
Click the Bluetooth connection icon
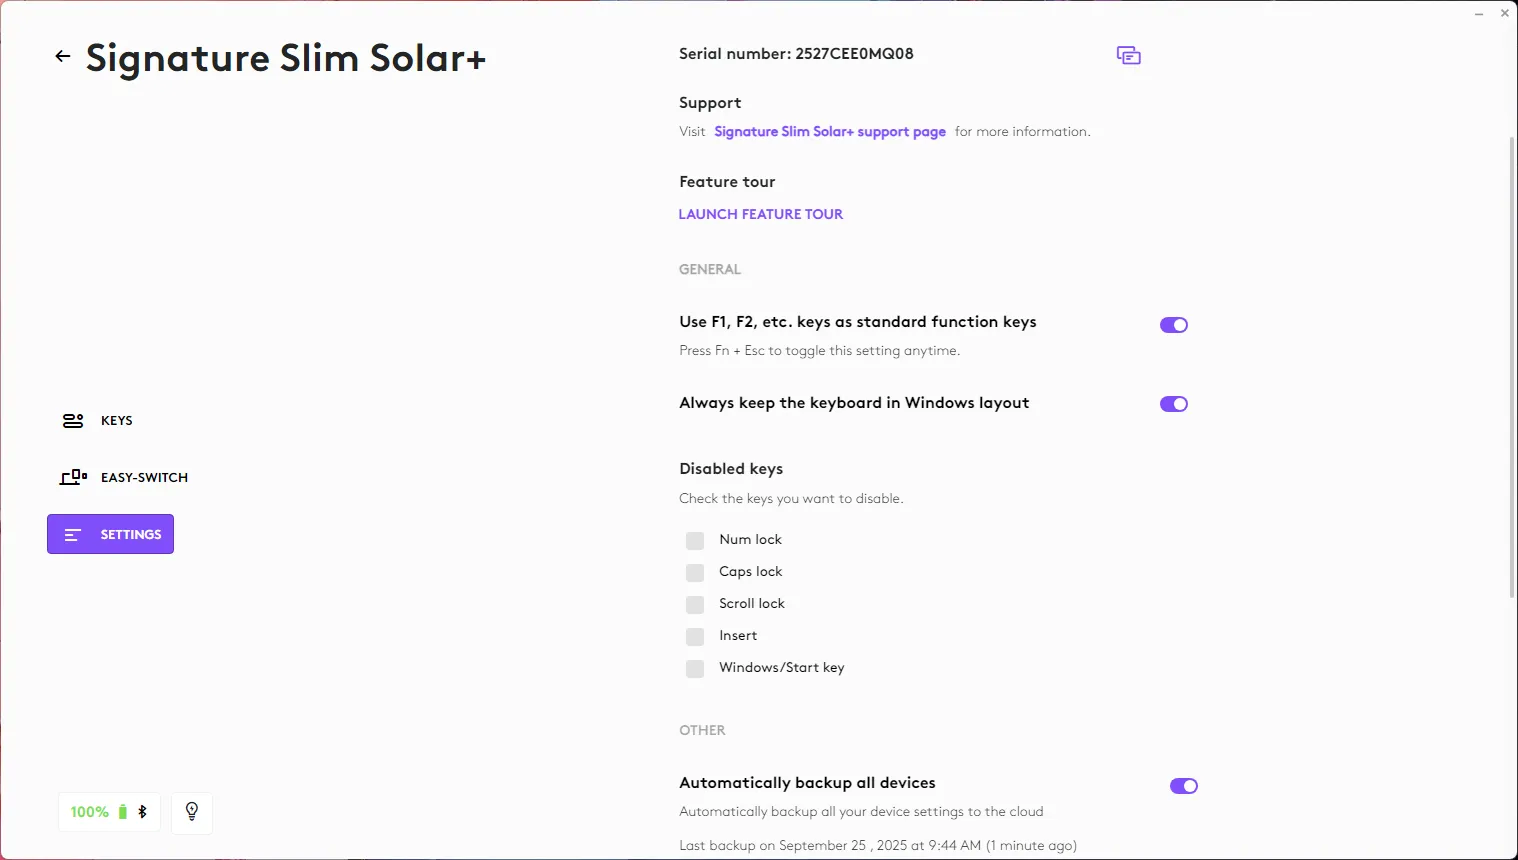(142, 812)
